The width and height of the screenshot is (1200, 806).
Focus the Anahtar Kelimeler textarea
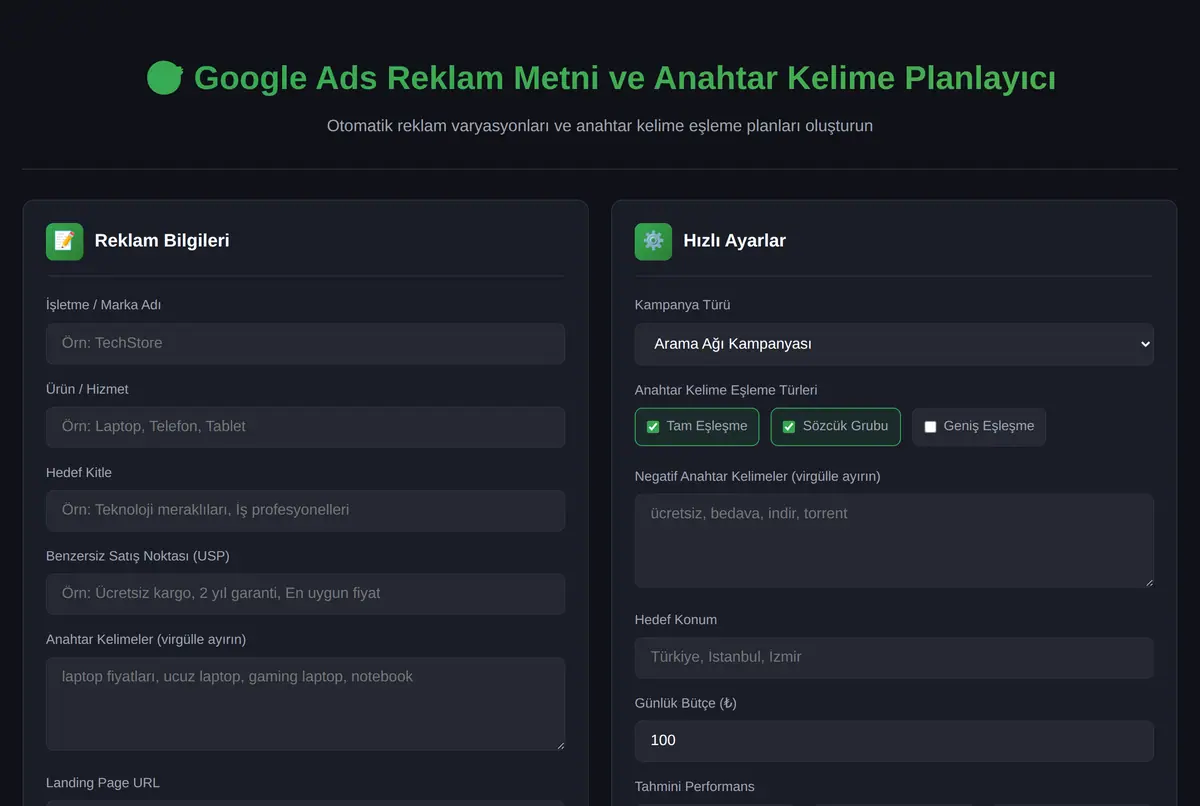[305, 703]
